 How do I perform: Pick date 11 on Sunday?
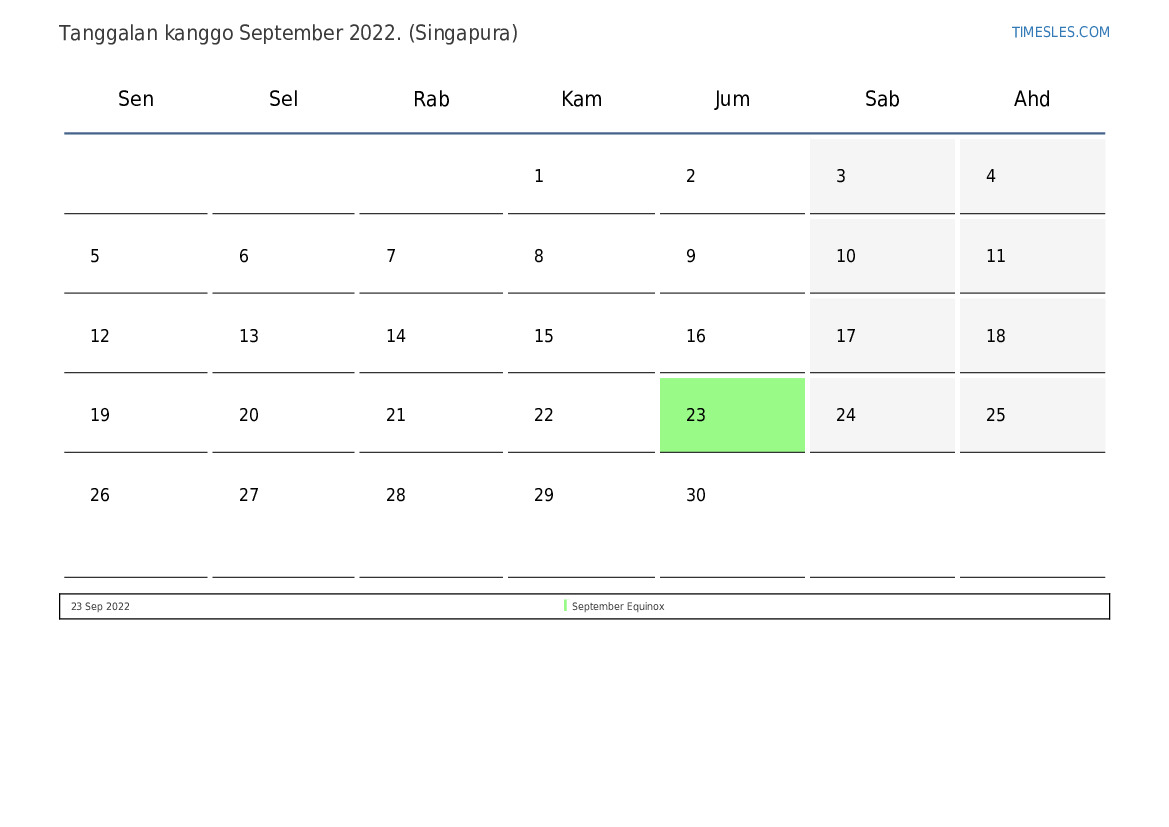(995, 257)
